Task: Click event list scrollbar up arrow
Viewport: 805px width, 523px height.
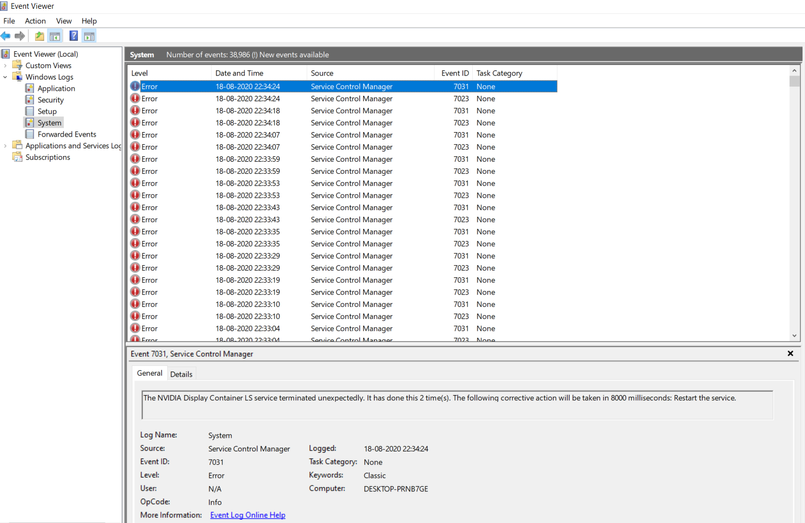Action: 794,70
